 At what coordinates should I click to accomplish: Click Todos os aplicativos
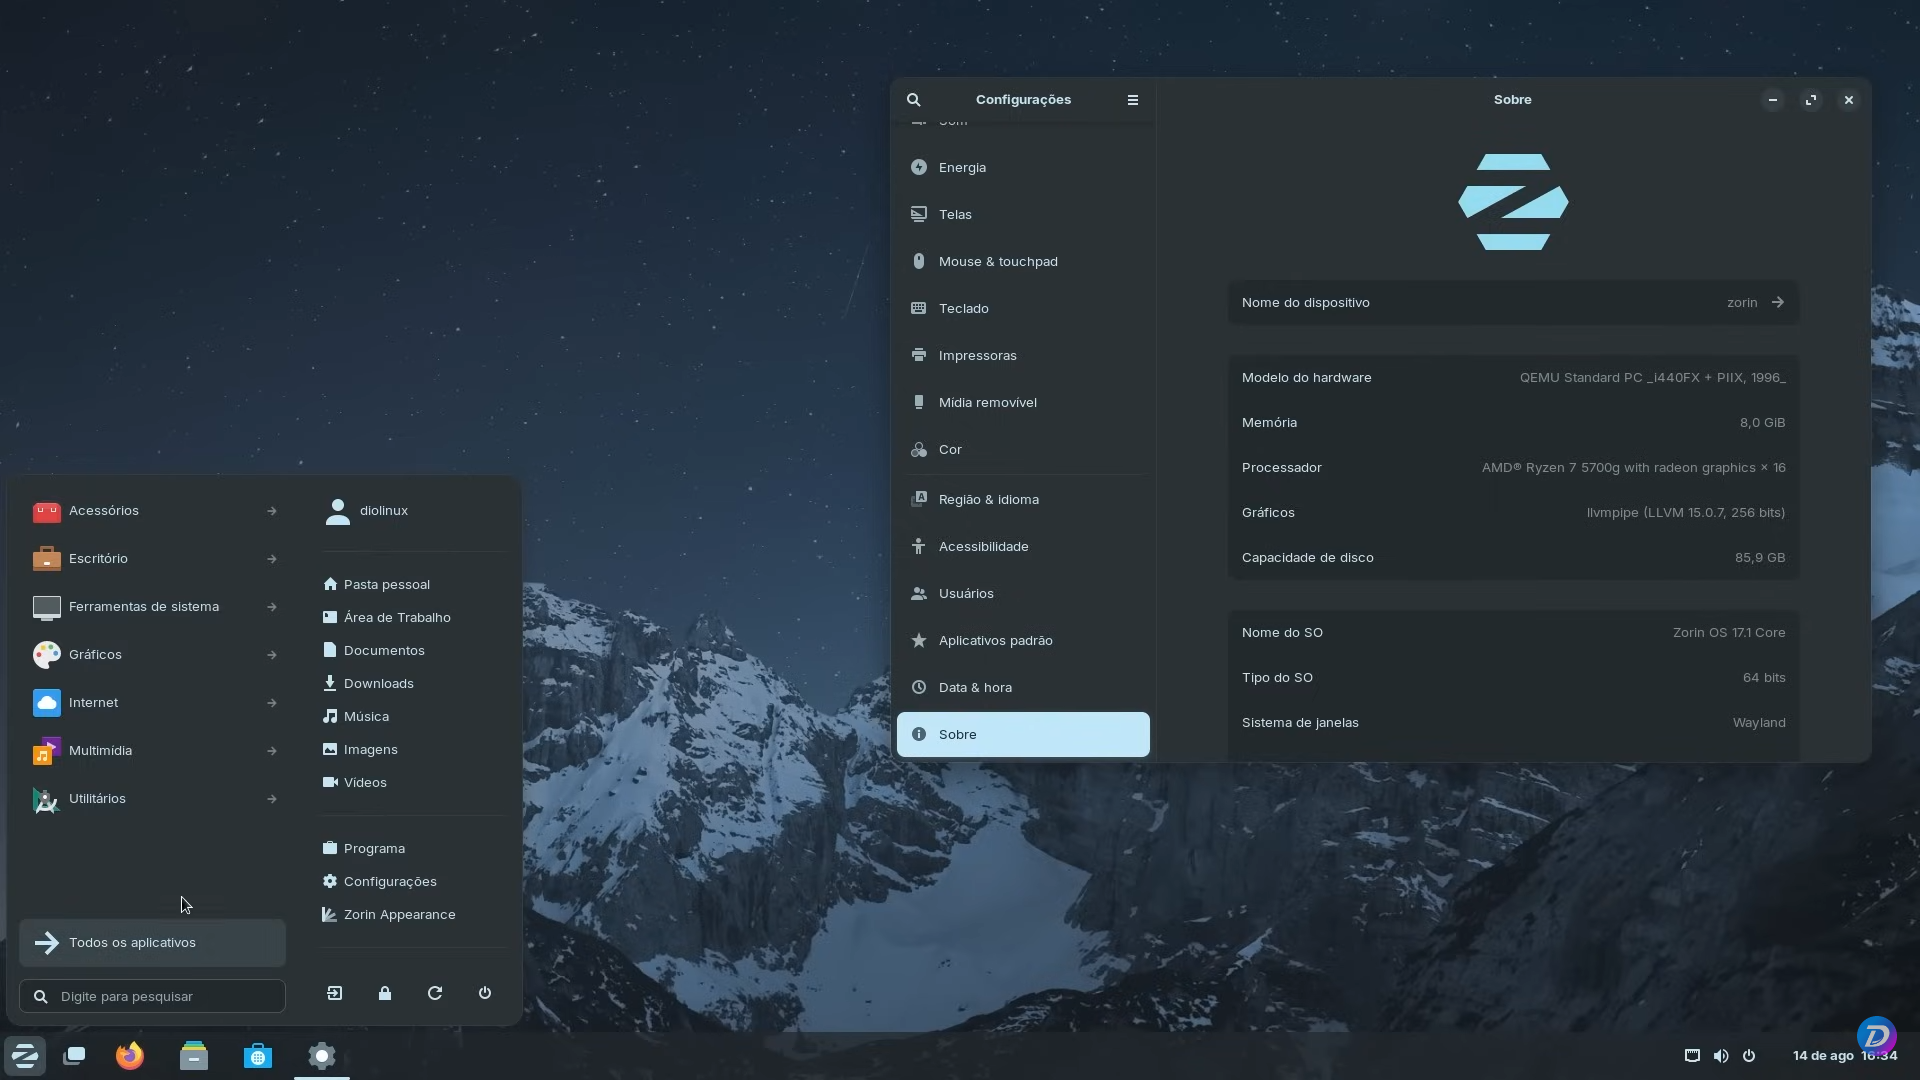pyautogui.click(x=132, y=942)
